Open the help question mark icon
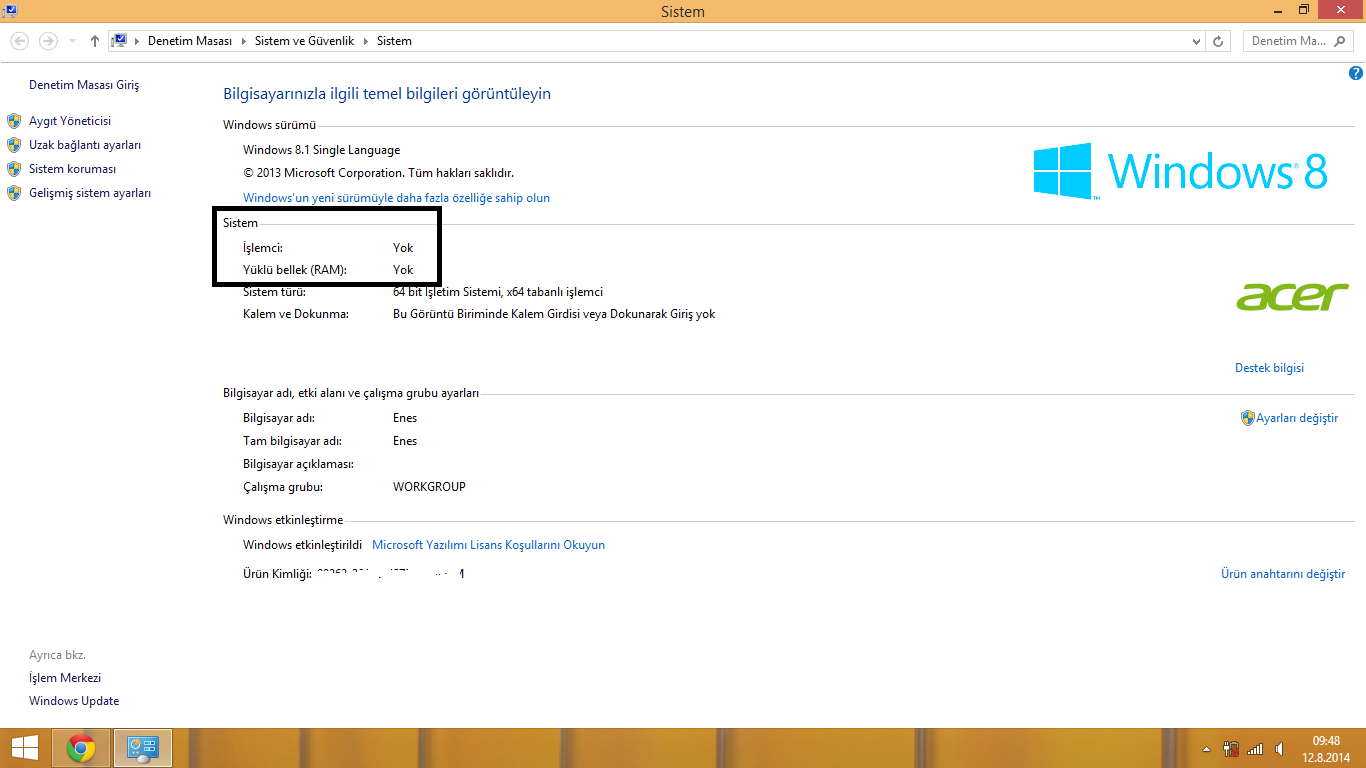Viewport: 1366px width, 768px height. 1356,73
